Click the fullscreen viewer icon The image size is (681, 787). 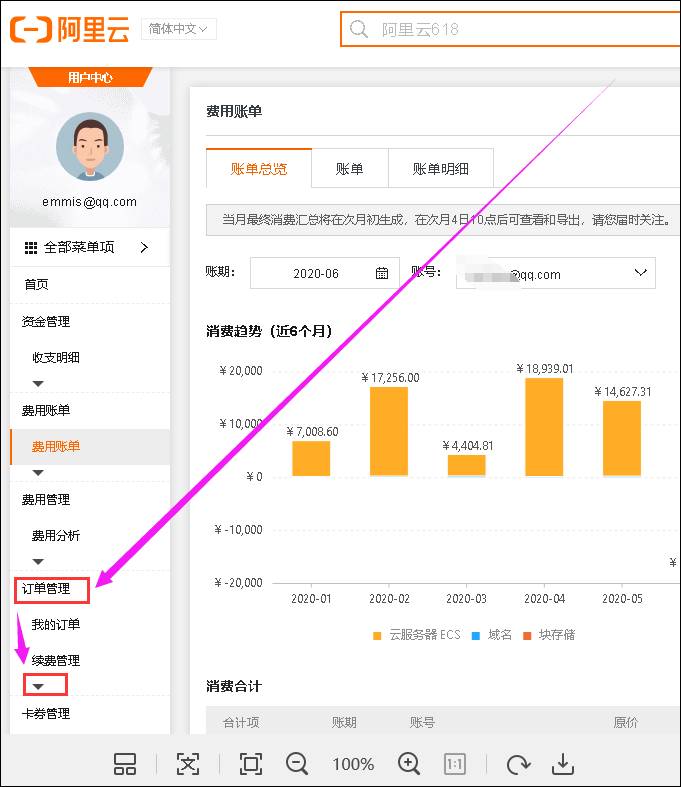click(250, 764)
